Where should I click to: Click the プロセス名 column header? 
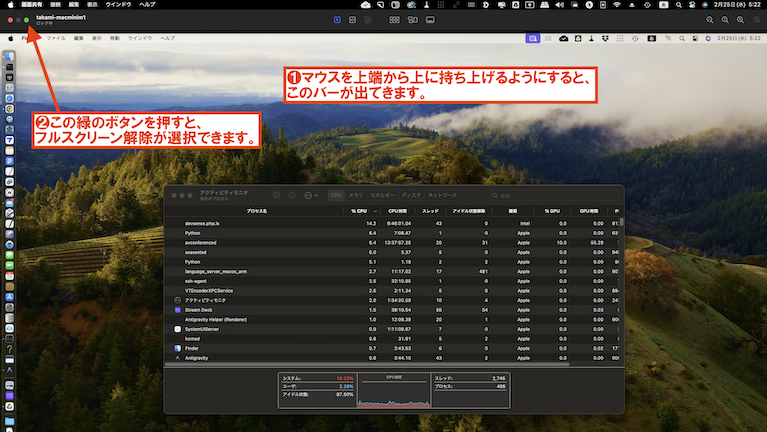[256, 211]
